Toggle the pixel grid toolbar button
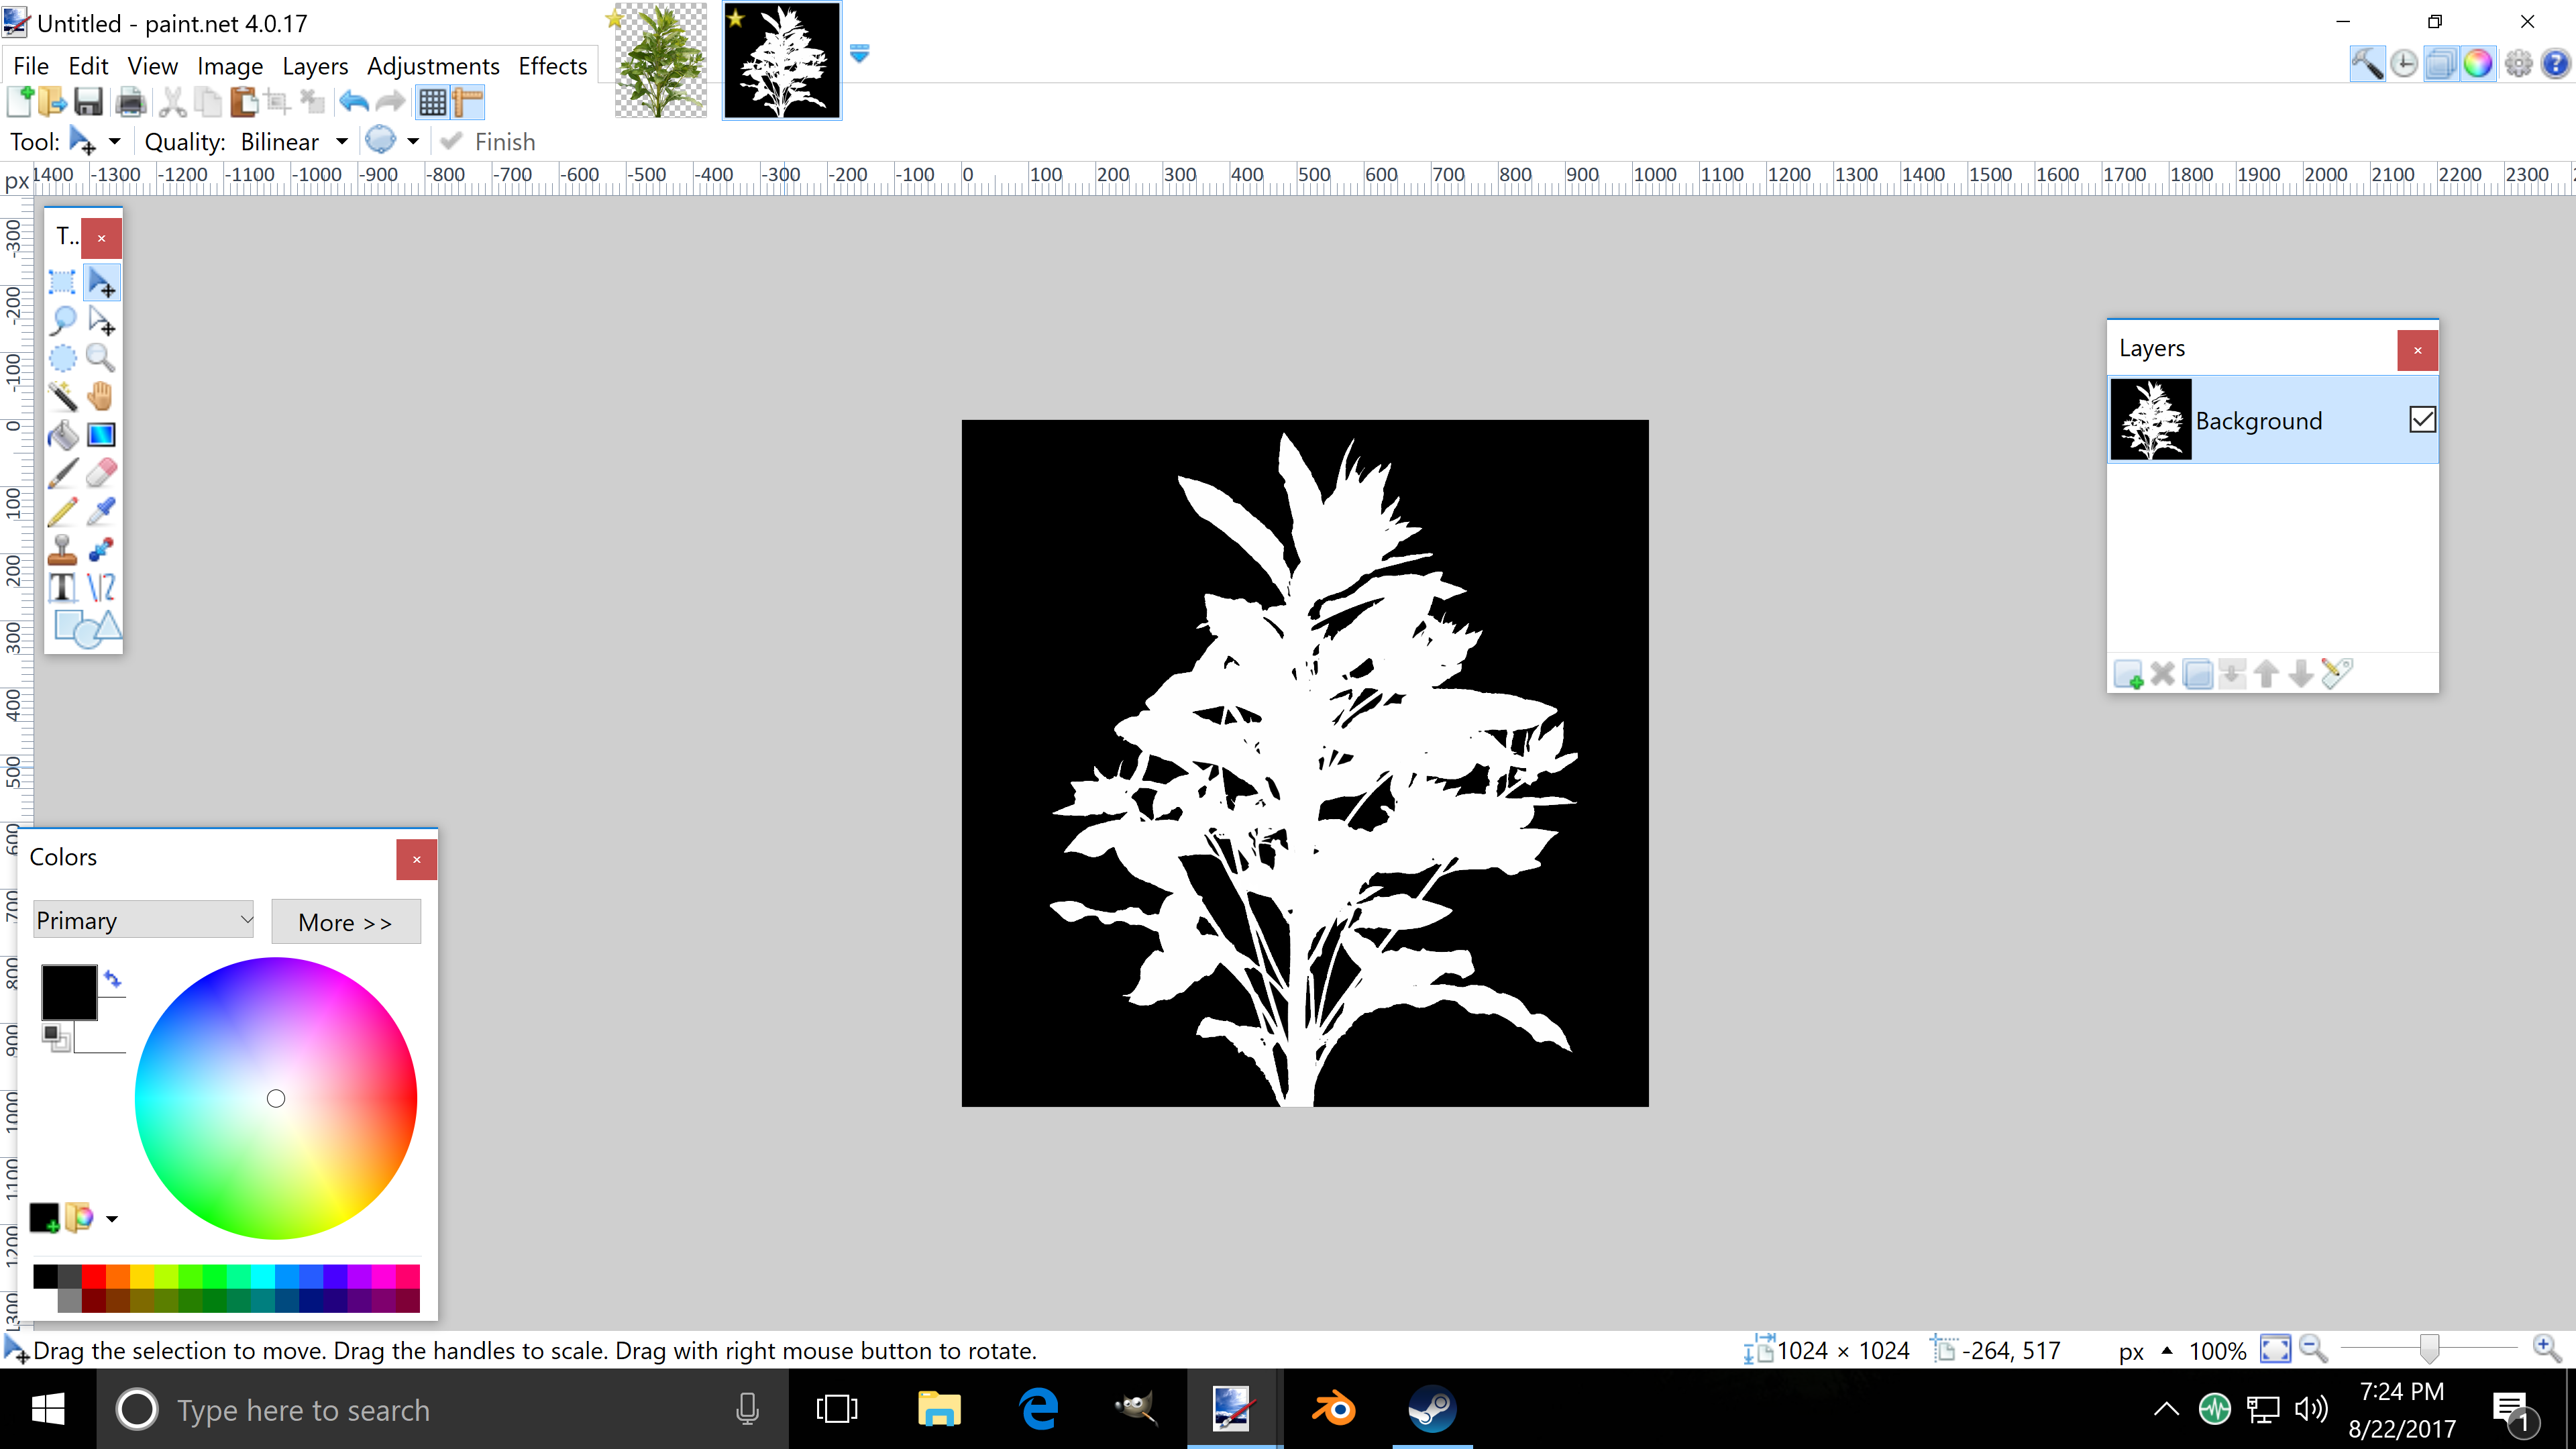Viewport: 2576px width, 1449px height. pos(432,102)
